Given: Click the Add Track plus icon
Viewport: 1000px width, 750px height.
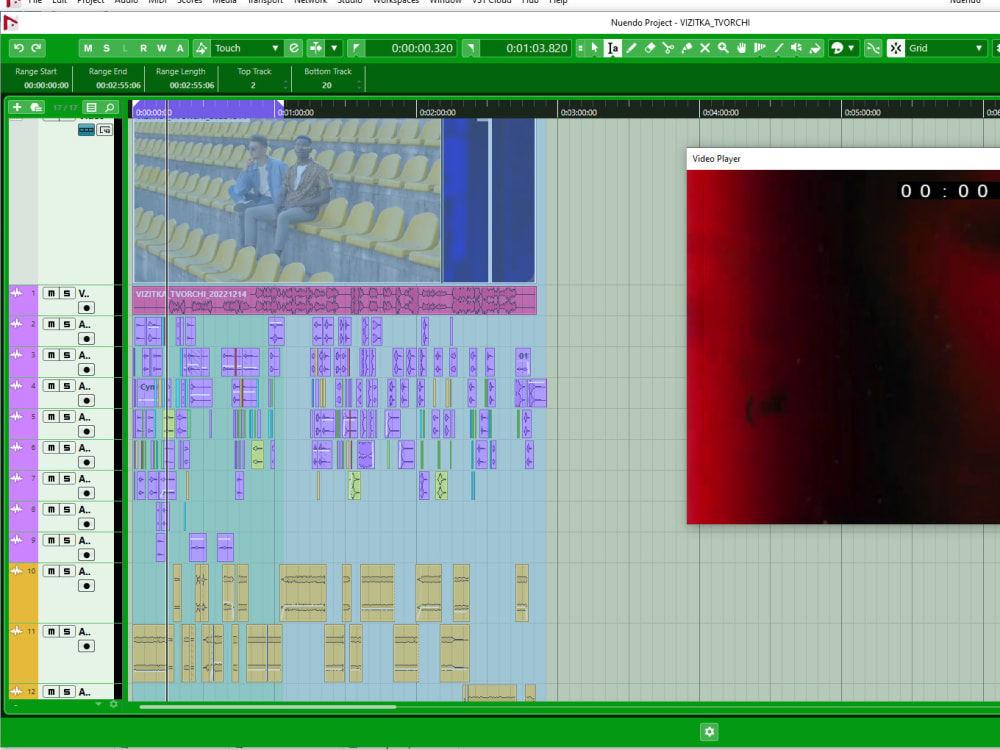Looking at the screenshot, I should (x=17, y=107).
